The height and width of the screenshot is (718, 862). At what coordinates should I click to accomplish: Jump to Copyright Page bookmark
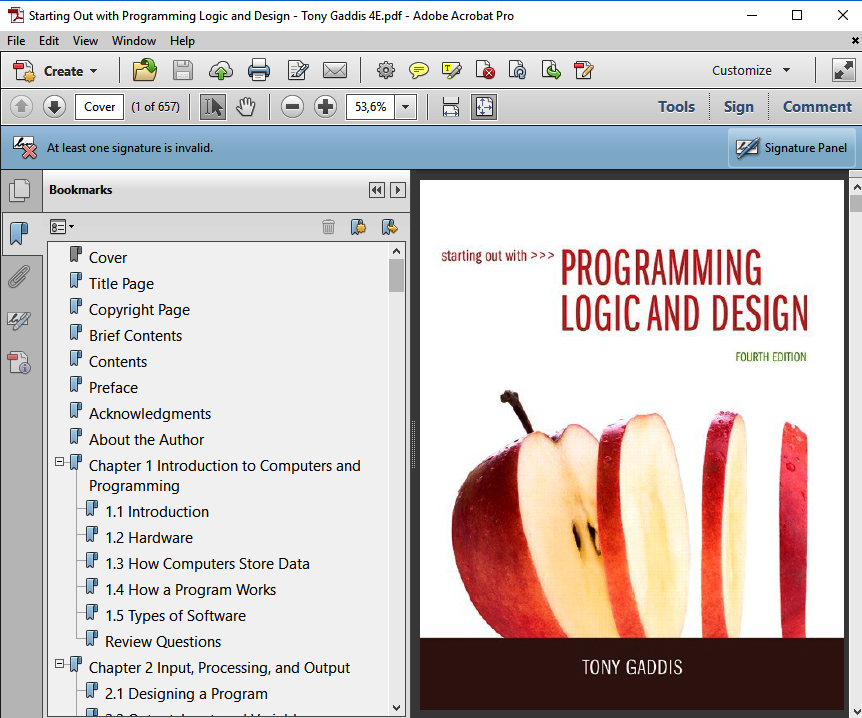point(139,310)
